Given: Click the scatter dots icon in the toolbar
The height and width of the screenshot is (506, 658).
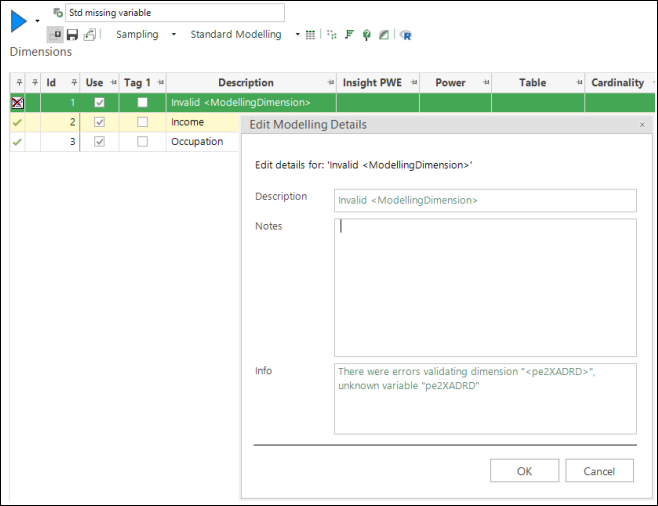Looking at the screenshot, I should (332, 34).
